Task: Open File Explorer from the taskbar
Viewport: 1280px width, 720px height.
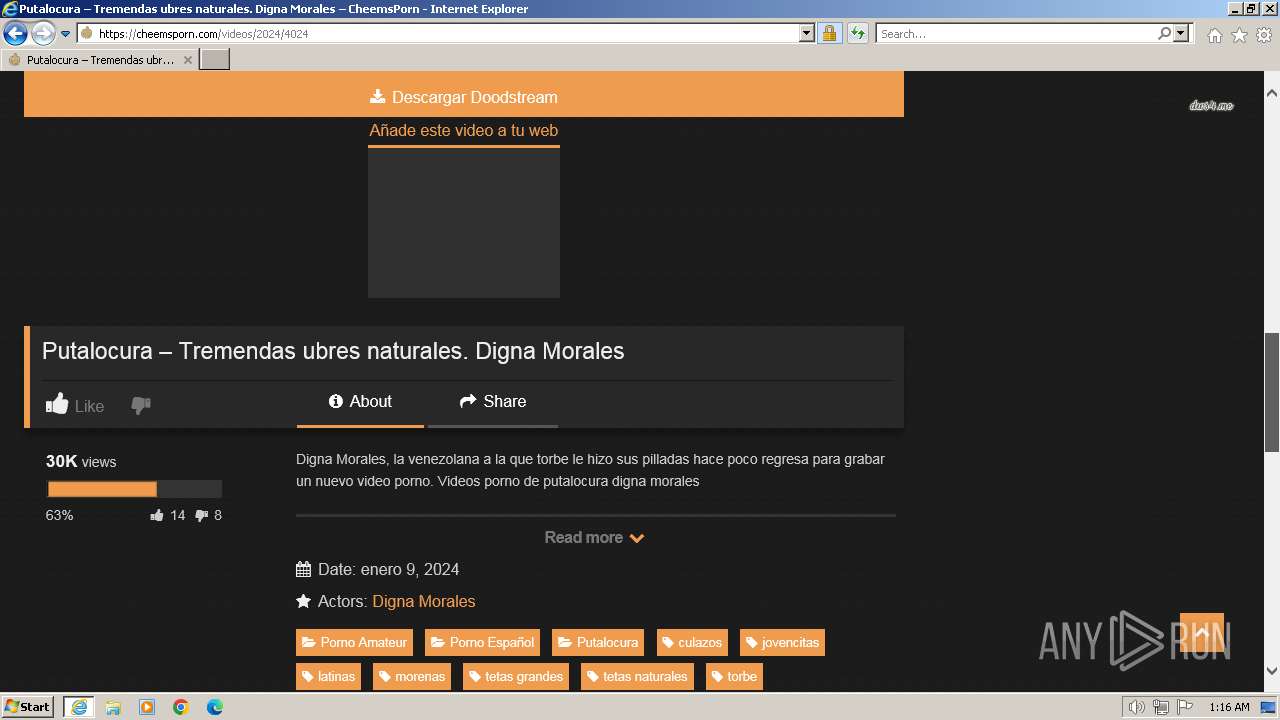Action: click(x=113, y=707)
